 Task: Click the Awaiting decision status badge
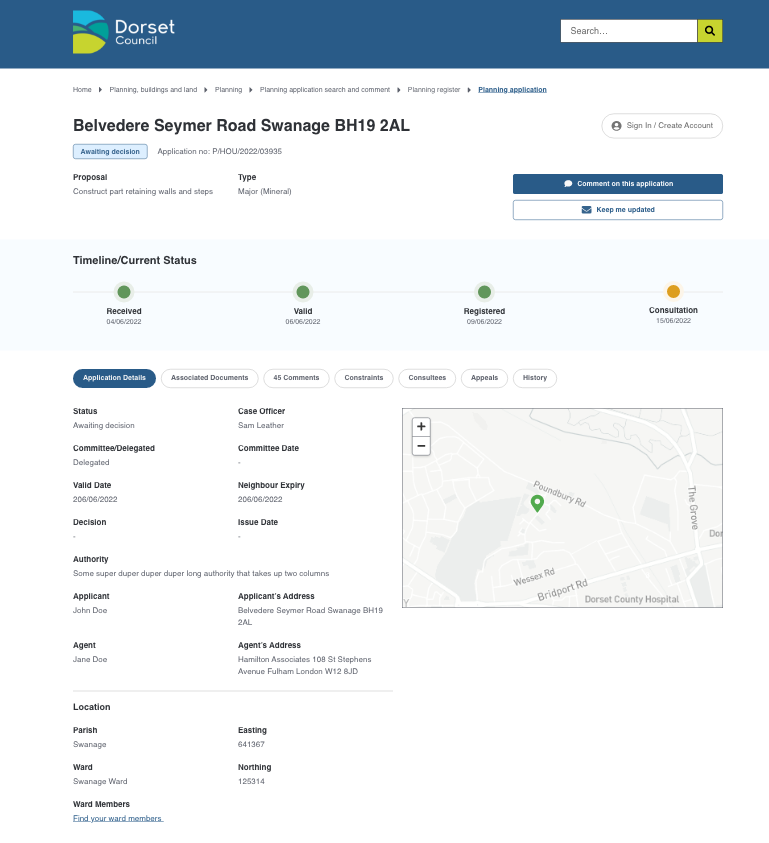(110, 152)
